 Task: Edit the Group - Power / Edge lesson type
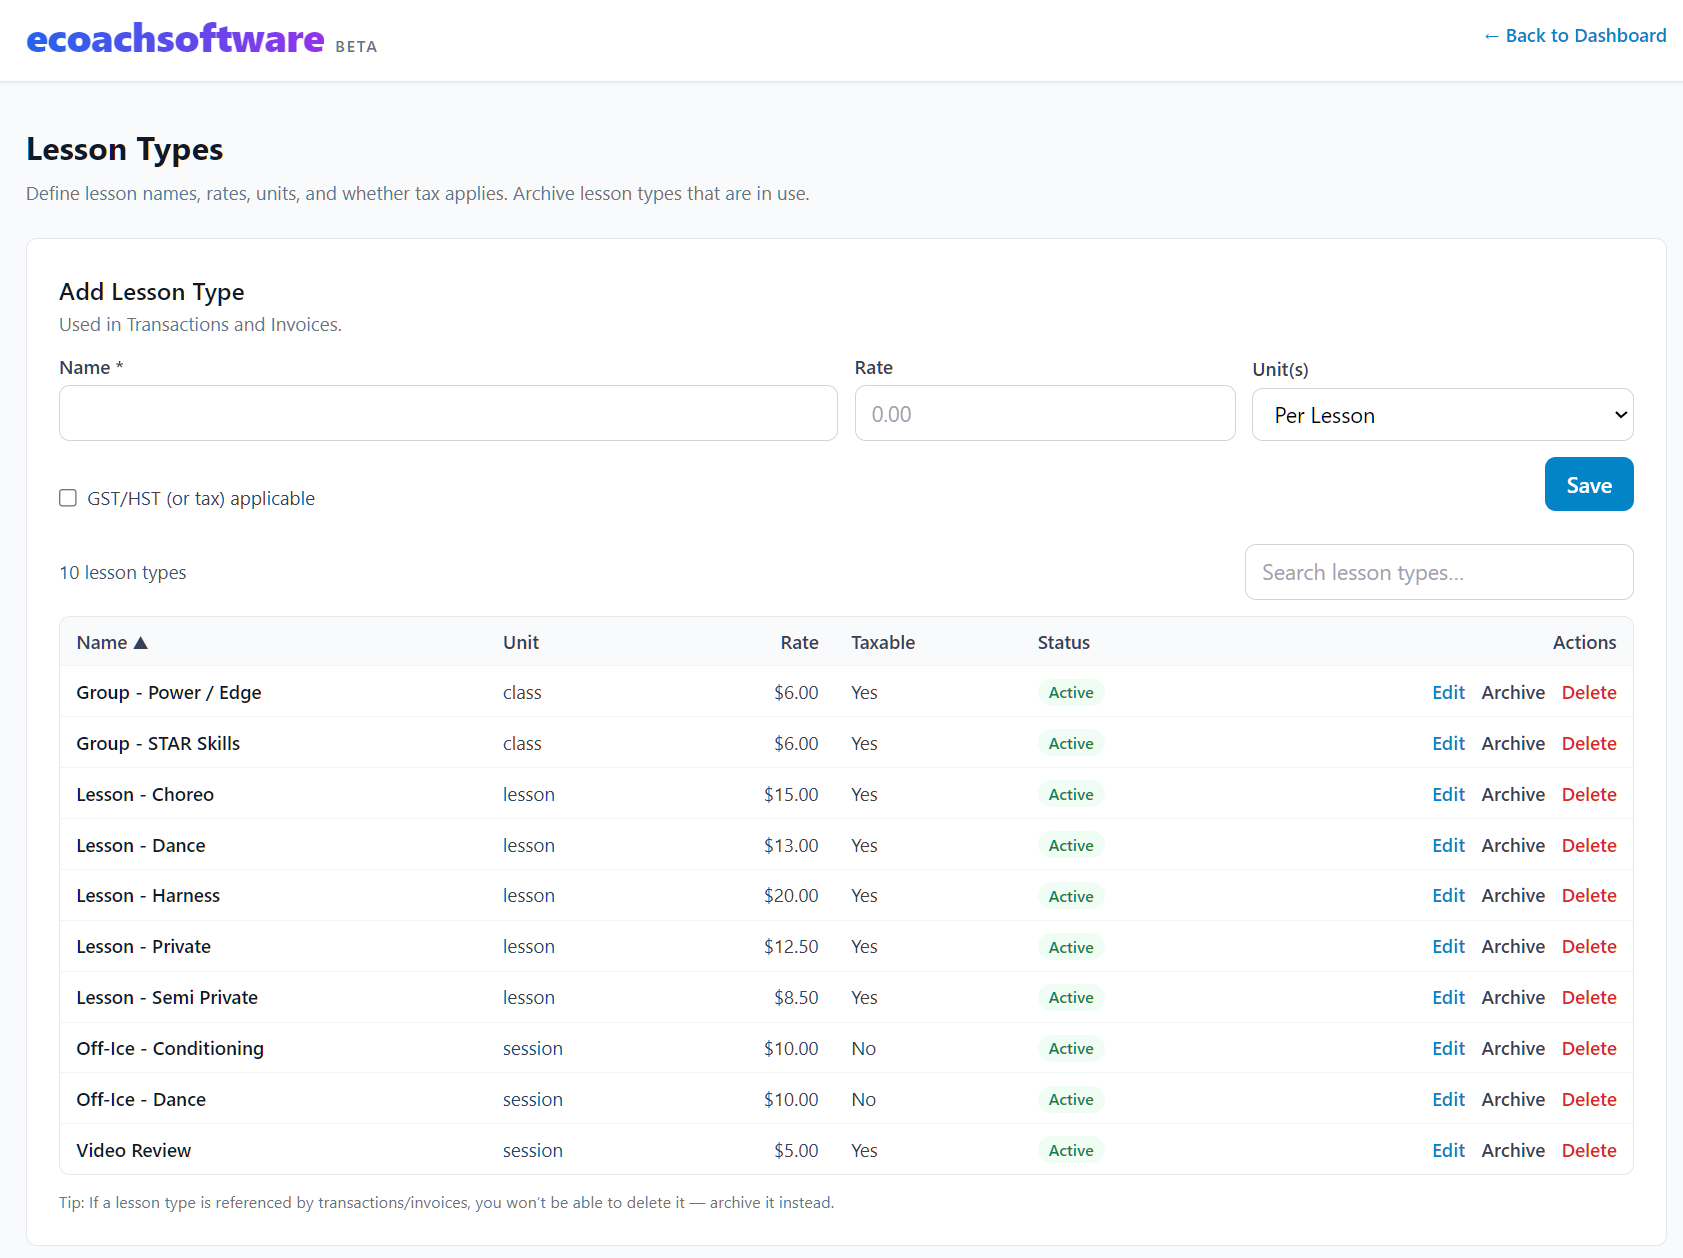coord(1447,693)
